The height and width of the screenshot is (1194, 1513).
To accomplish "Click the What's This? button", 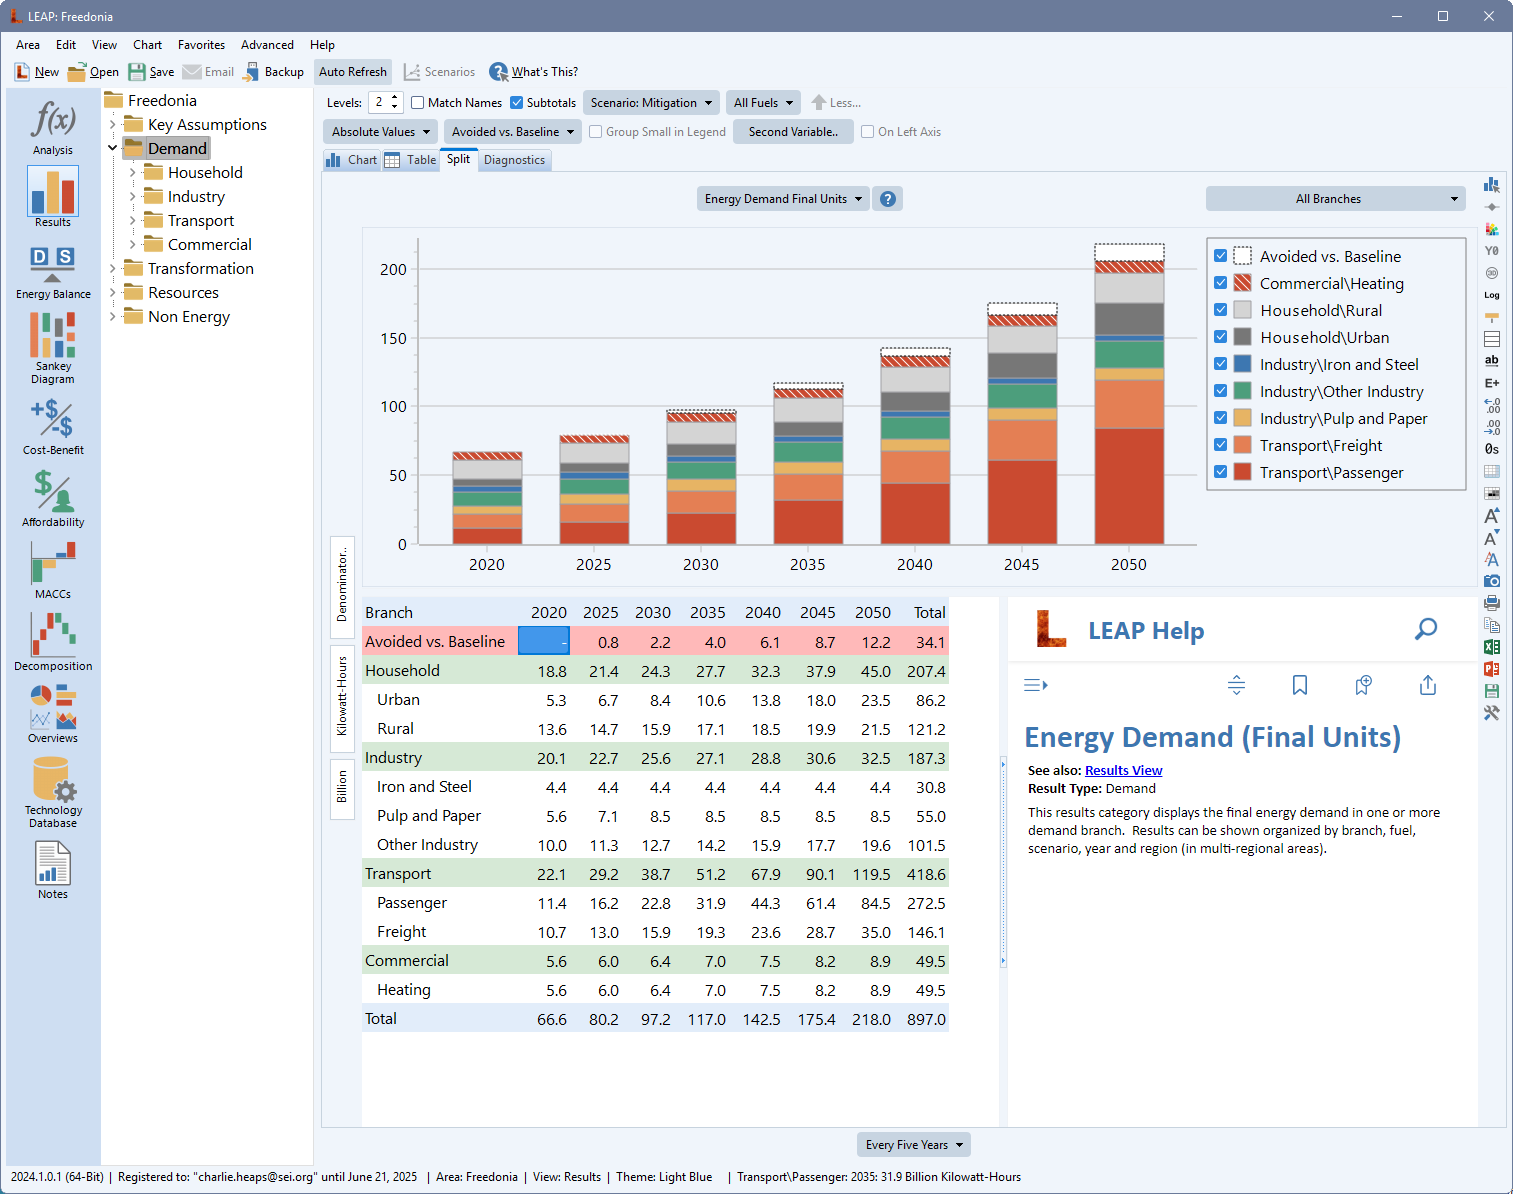I will 534,72.
